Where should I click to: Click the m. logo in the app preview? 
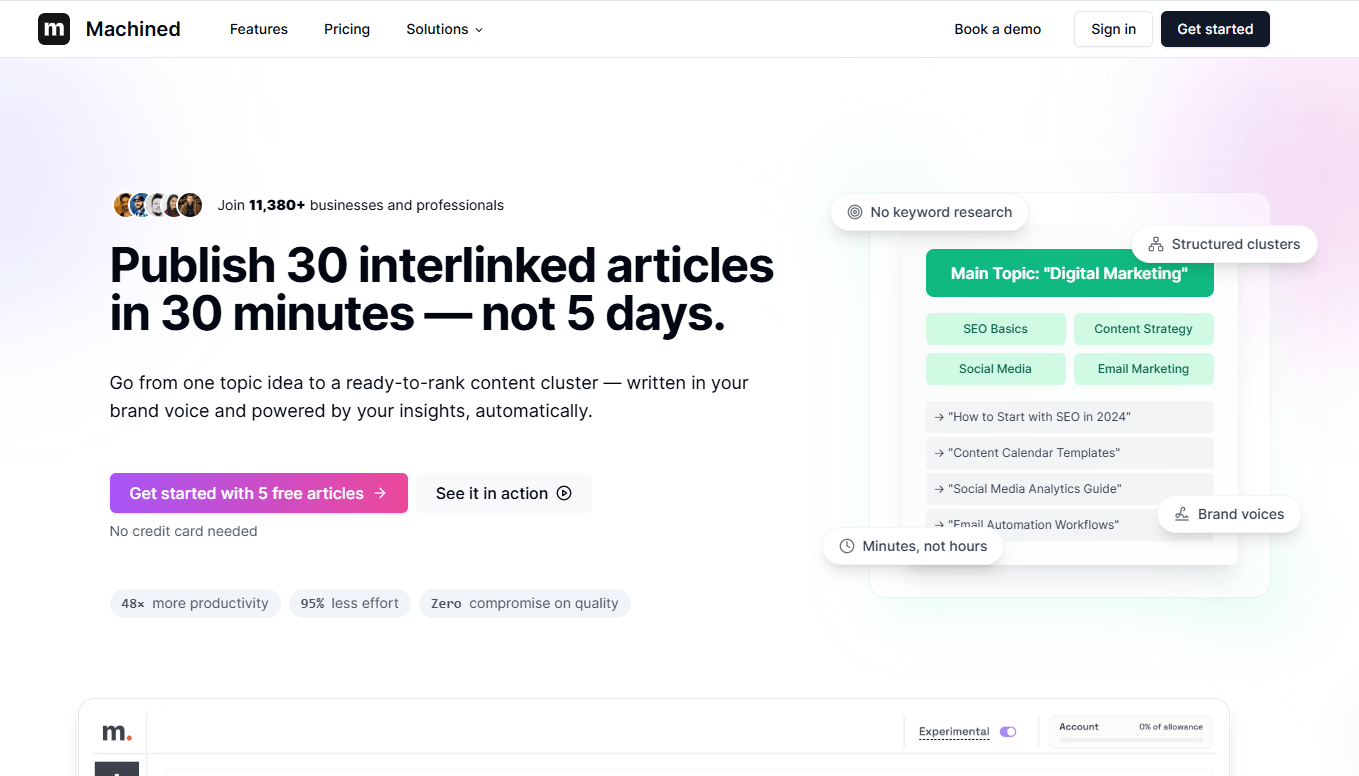click(116, 732)
